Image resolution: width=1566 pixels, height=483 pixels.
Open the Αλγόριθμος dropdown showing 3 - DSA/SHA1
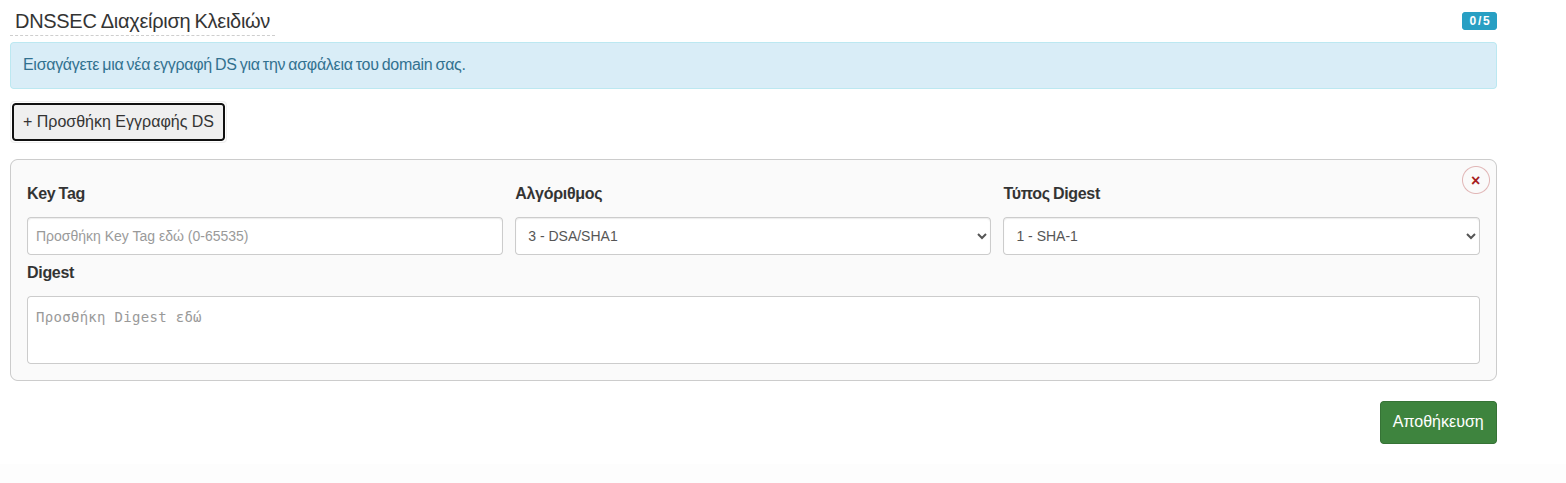[752, 236]
